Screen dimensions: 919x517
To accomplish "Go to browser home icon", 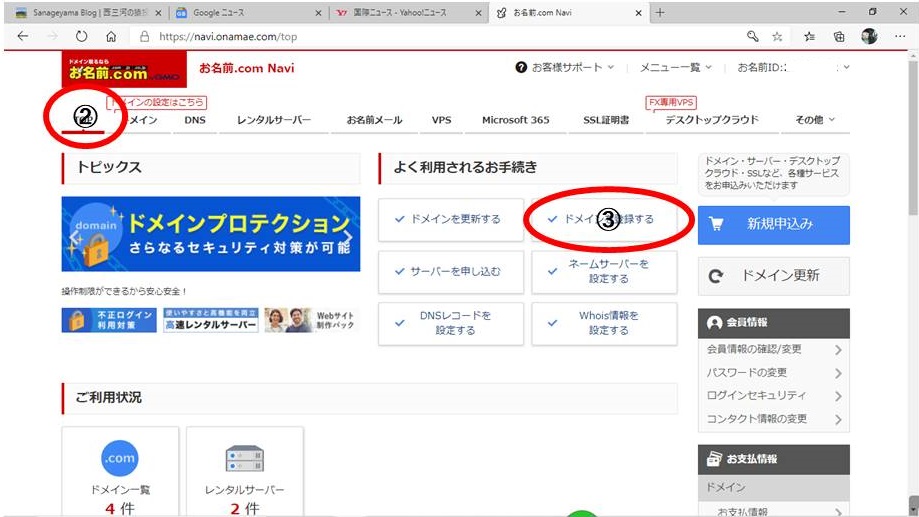I will pyautogui.click(x=111, y=36).
